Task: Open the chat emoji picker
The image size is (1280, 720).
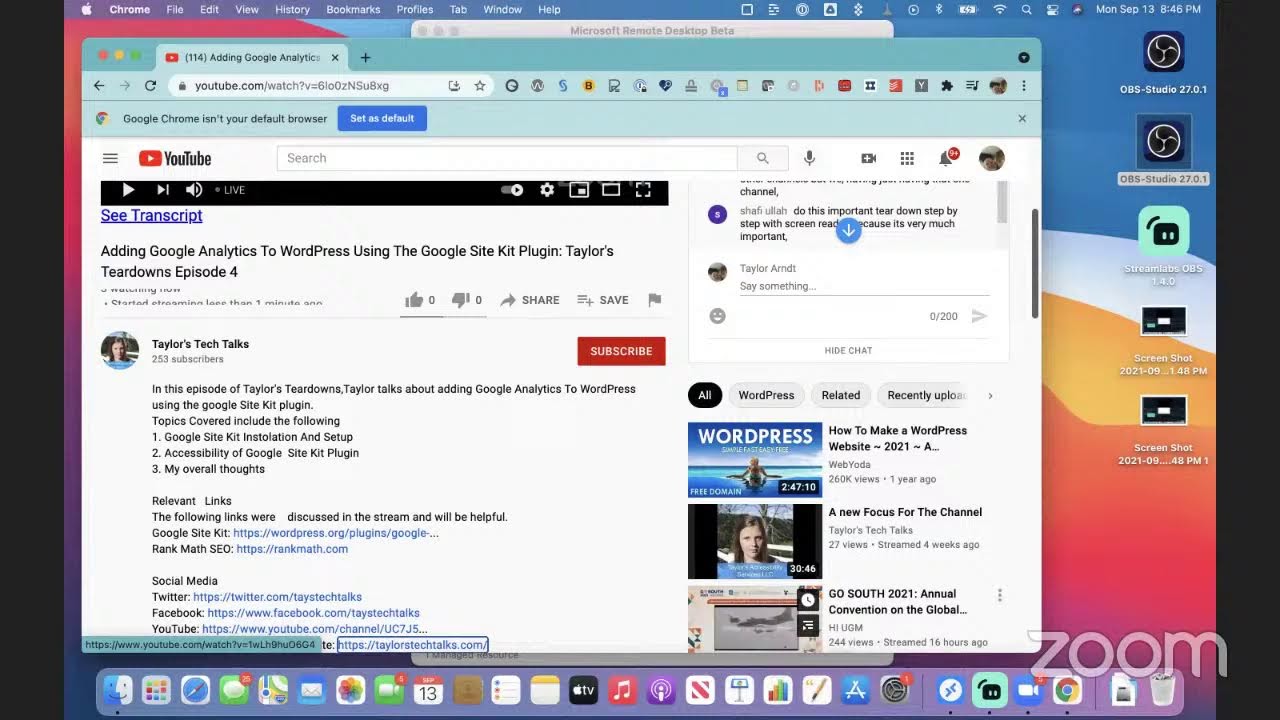Action: click(717, 316)
